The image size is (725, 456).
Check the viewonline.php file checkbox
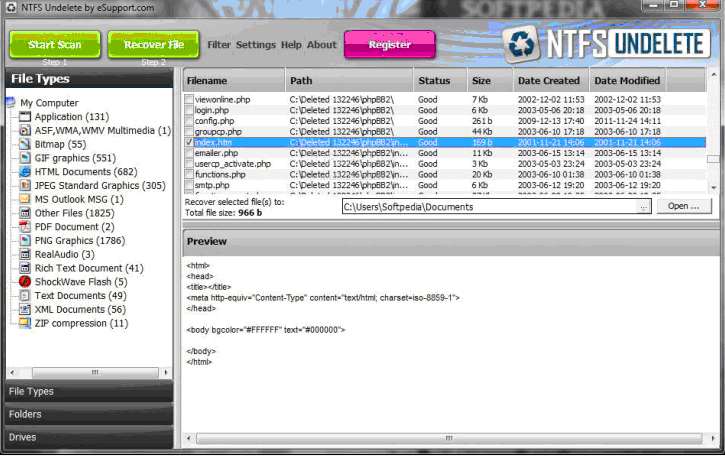[x=189, y=99]
